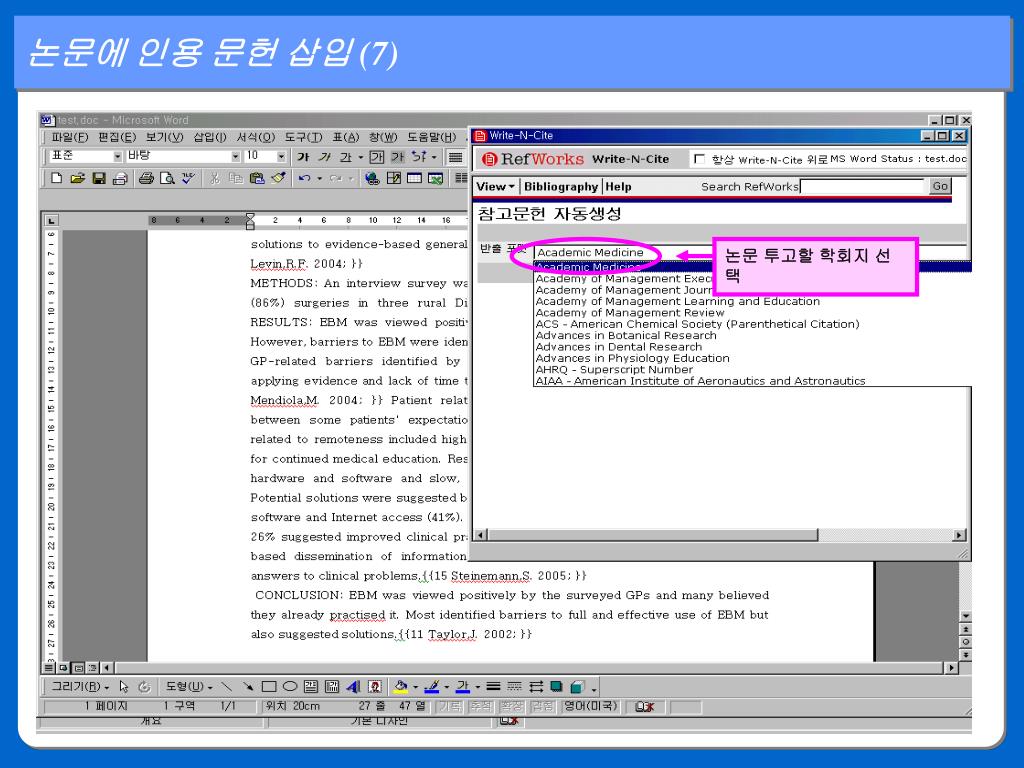Image resolution: width=1024 pixels, height=768 pixels.
Task: Select Advances in Dental Research style
Action: pyautogui.click(x=618, y=347)
